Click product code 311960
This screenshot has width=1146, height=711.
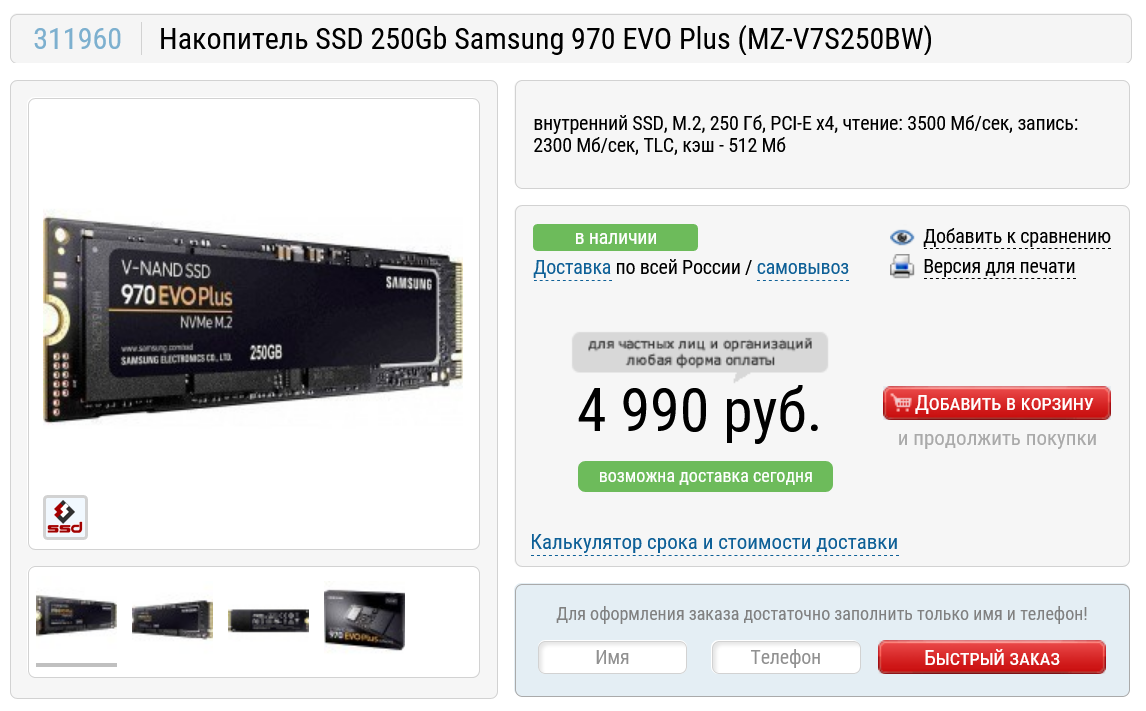77,39
